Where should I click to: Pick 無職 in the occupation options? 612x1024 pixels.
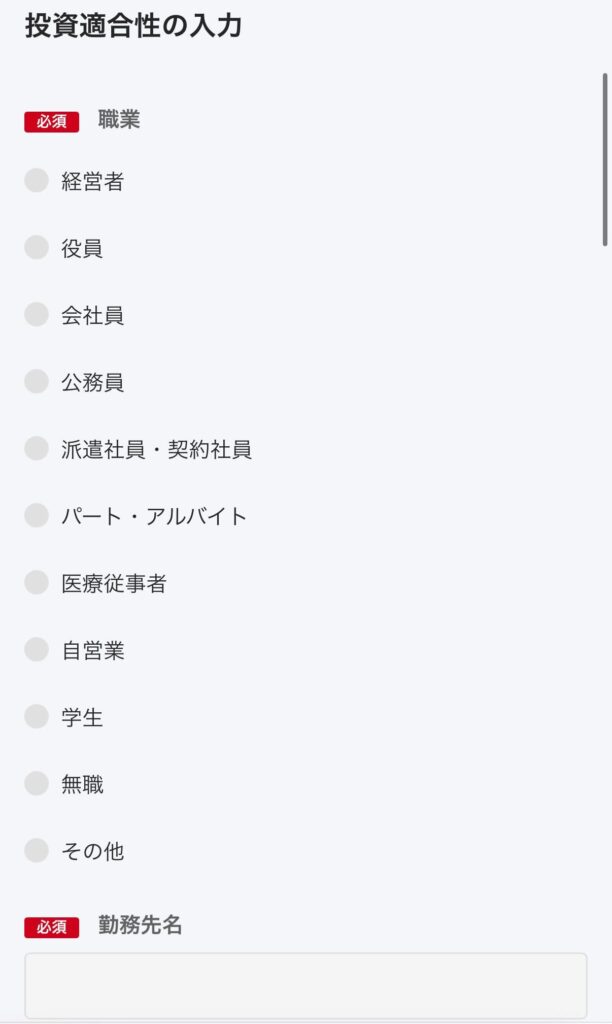pos(37,784)
